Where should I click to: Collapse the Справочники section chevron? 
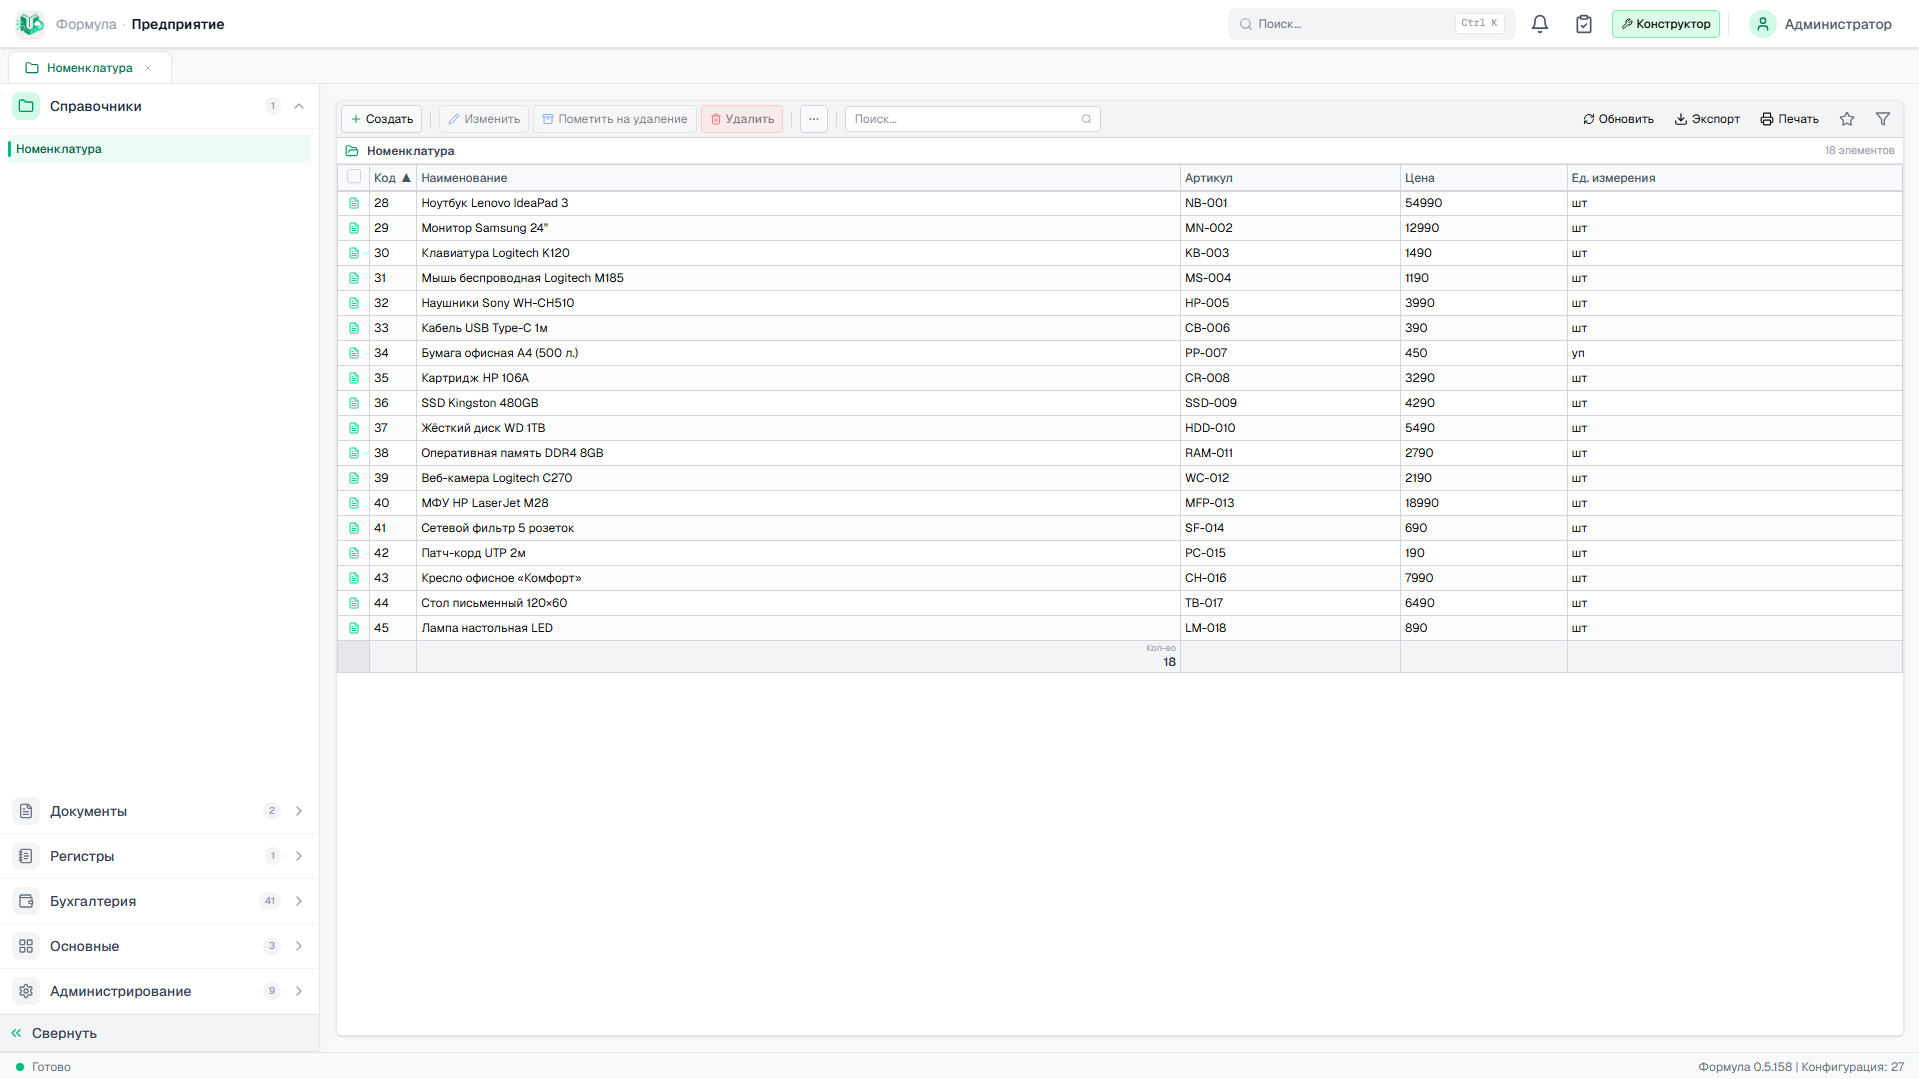pyautogui.click(x=299, y=106)
